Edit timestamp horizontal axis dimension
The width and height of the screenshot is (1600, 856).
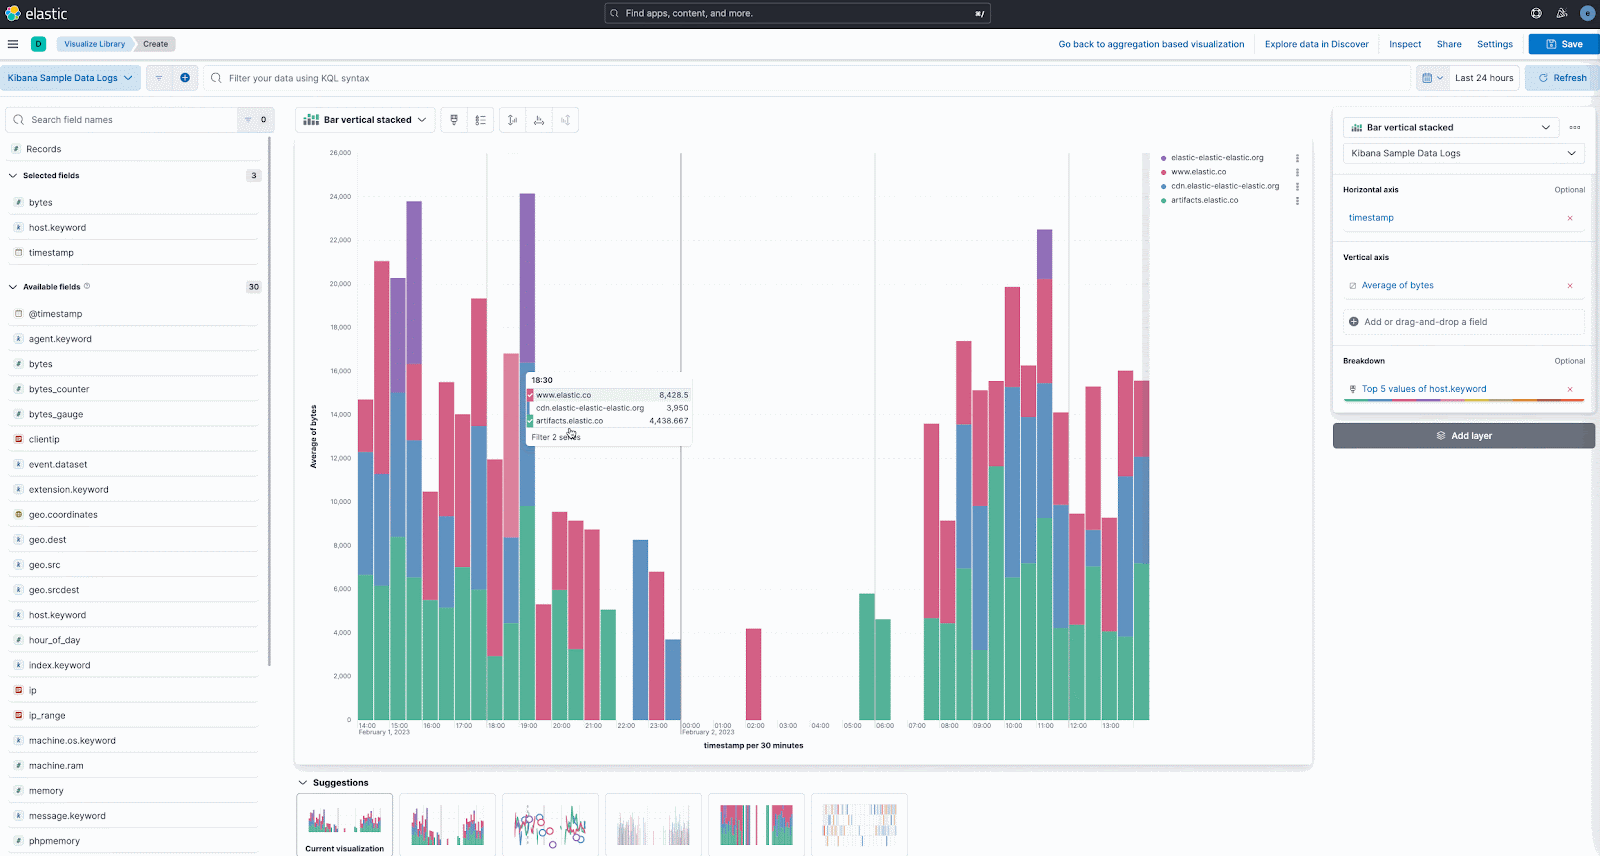[1371, 218]
